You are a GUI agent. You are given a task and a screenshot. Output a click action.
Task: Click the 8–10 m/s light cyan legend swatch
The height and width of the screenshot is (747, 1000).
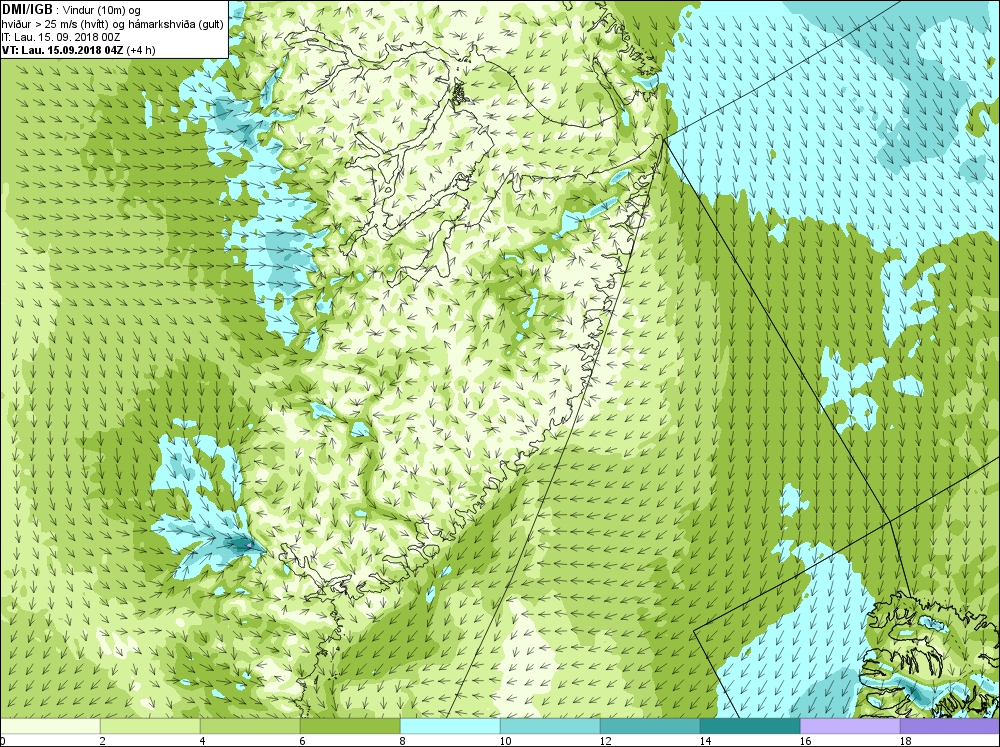pyautogui.click(x=450, y=726)
